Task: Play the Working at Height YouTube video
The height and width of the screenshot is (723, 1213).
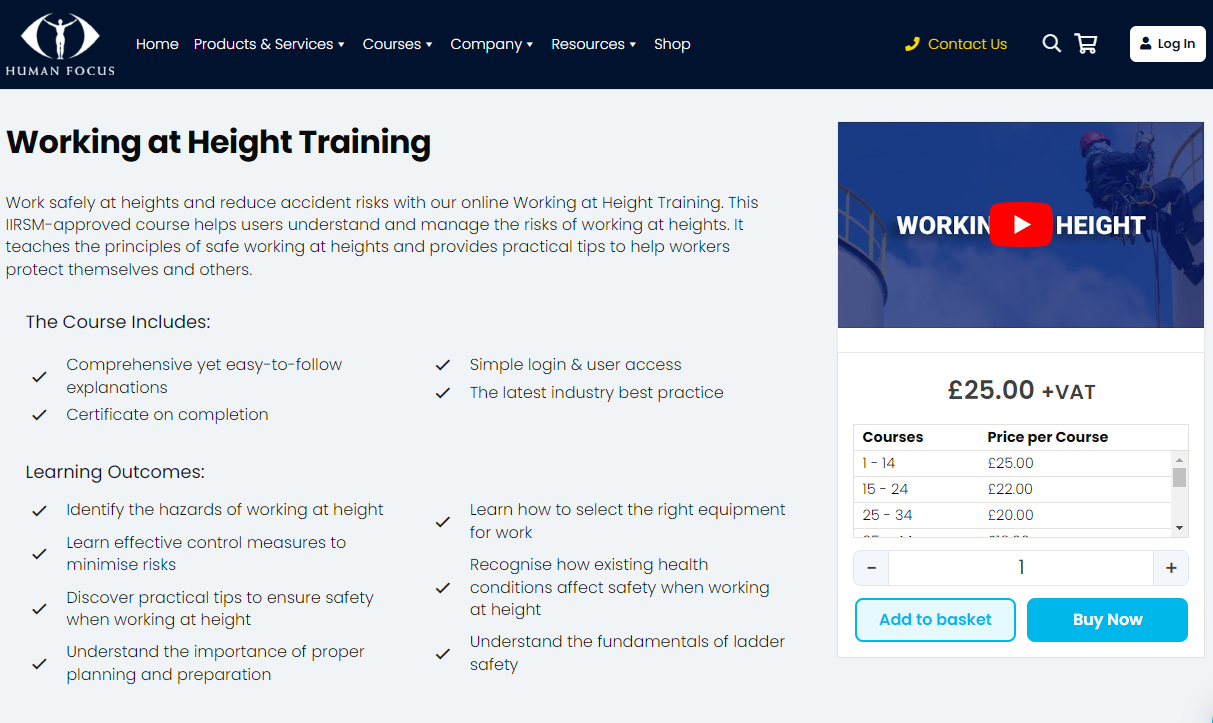Action: tap(1020, 224)
